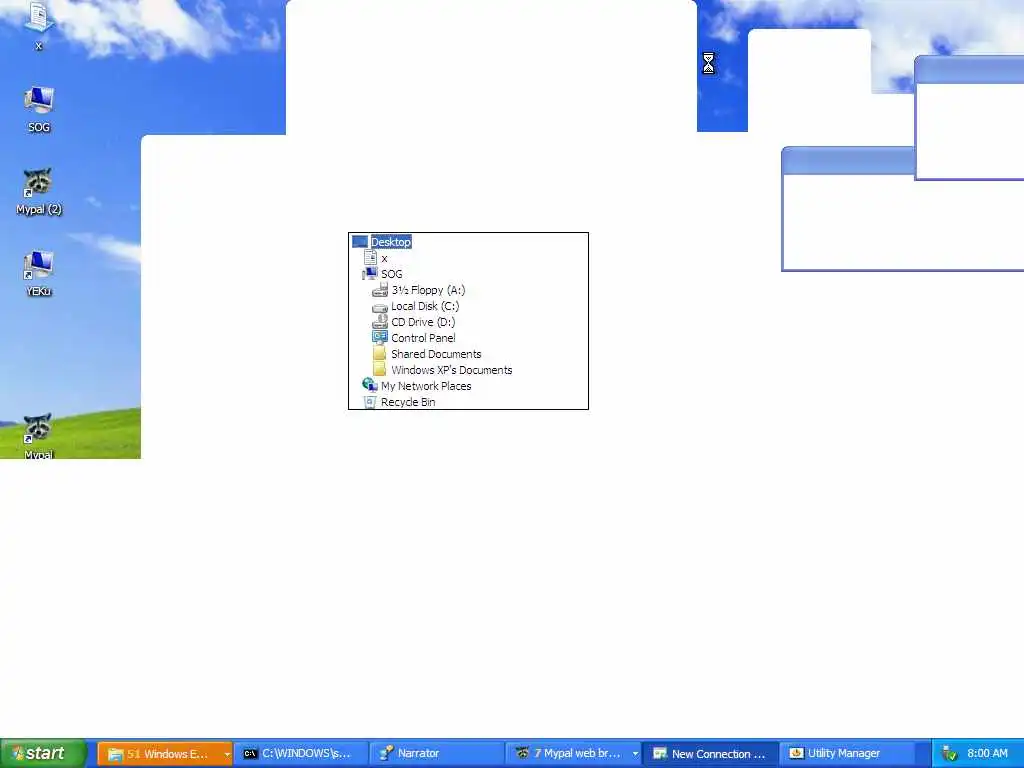Open Control Panel from the tree list

point(414,338)
